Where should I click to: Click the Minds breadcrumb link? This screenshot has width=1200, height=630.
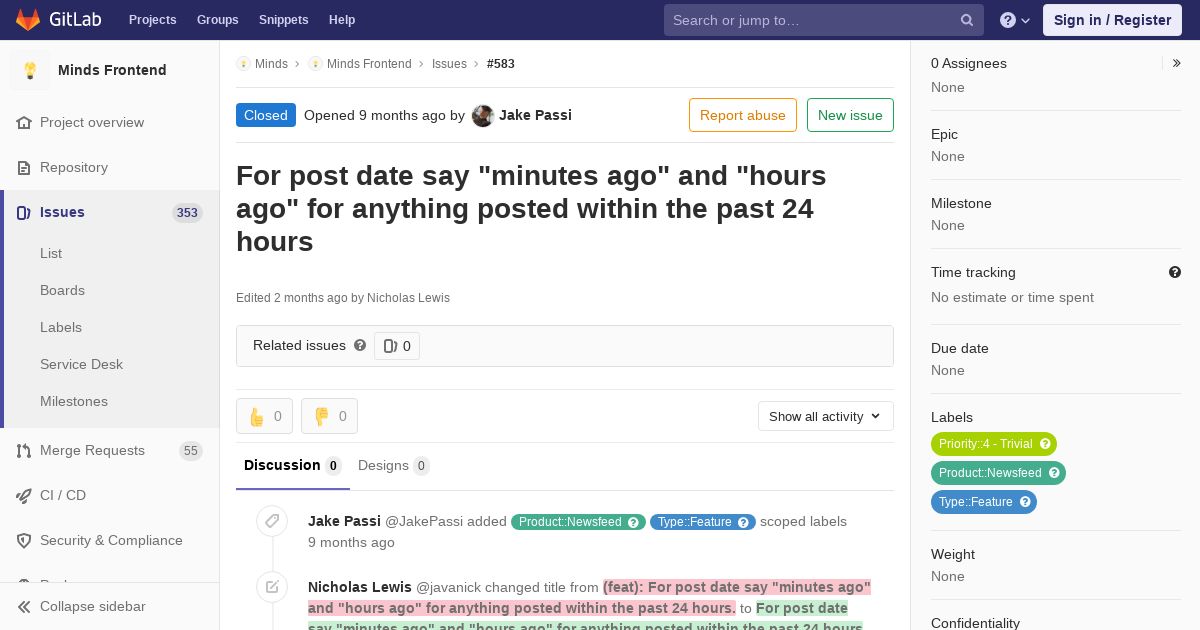click(x=271, y=63)
